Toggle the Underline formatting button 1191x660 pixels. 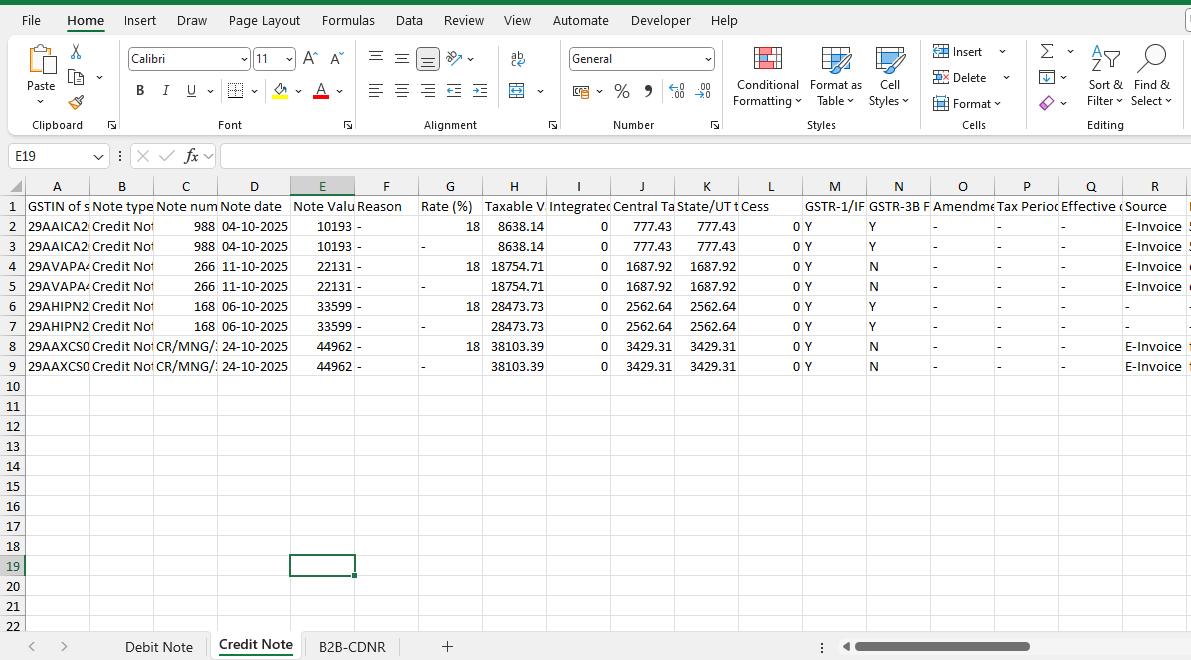click(x=191, y=91)
